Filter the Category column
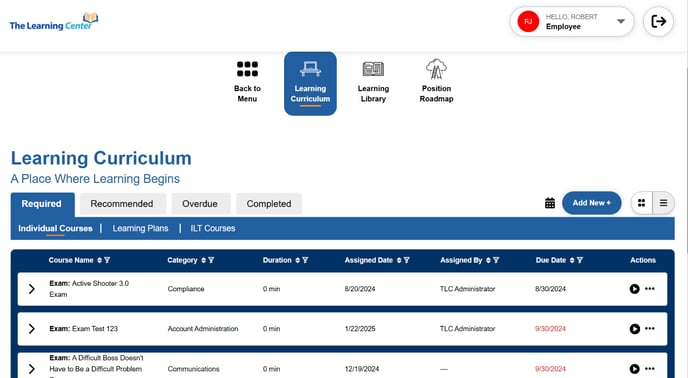The width and height of the screenshot is (688, 378). (211, 260)
